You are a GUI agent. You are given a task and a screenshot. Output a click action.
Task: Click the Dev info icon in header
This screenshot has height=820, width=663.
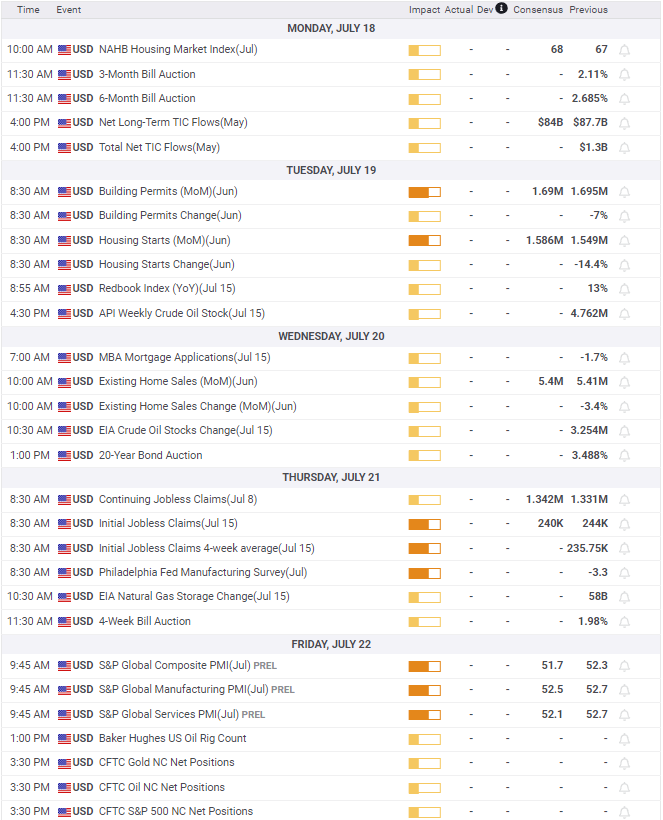[501, 8]
